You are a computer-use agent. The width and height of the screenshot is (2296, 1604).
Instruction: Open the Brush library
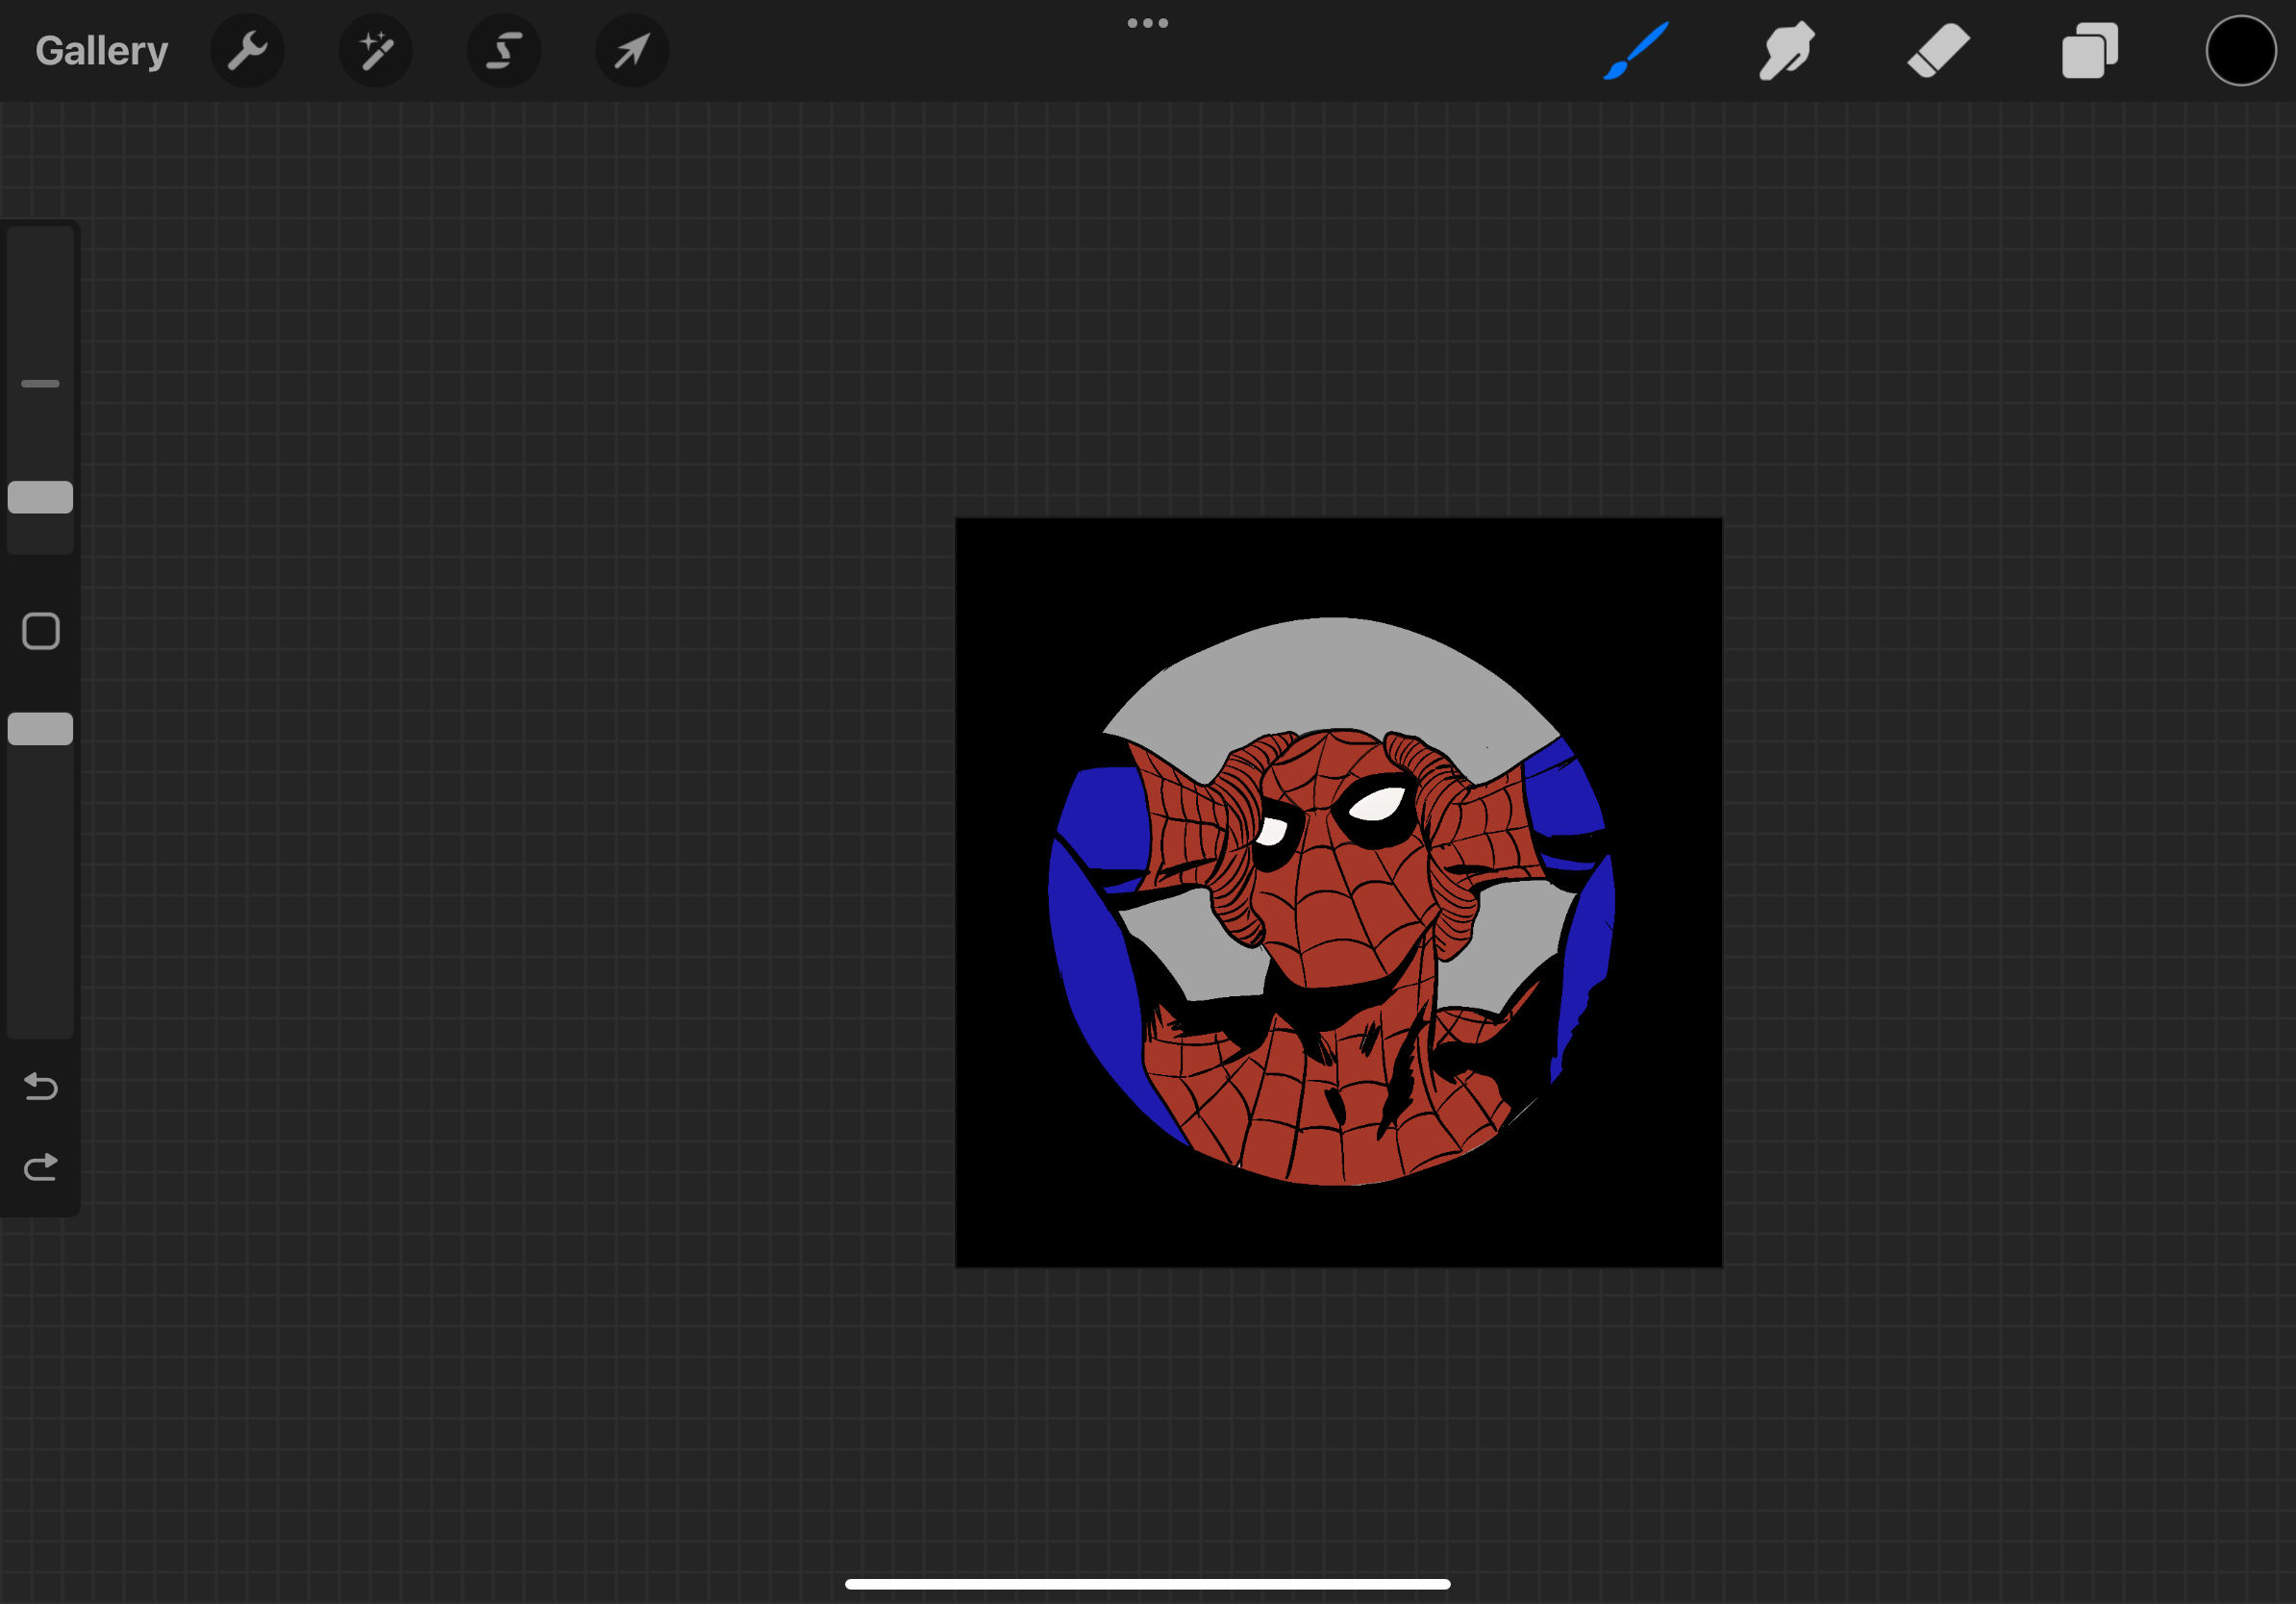(1636, 50)
